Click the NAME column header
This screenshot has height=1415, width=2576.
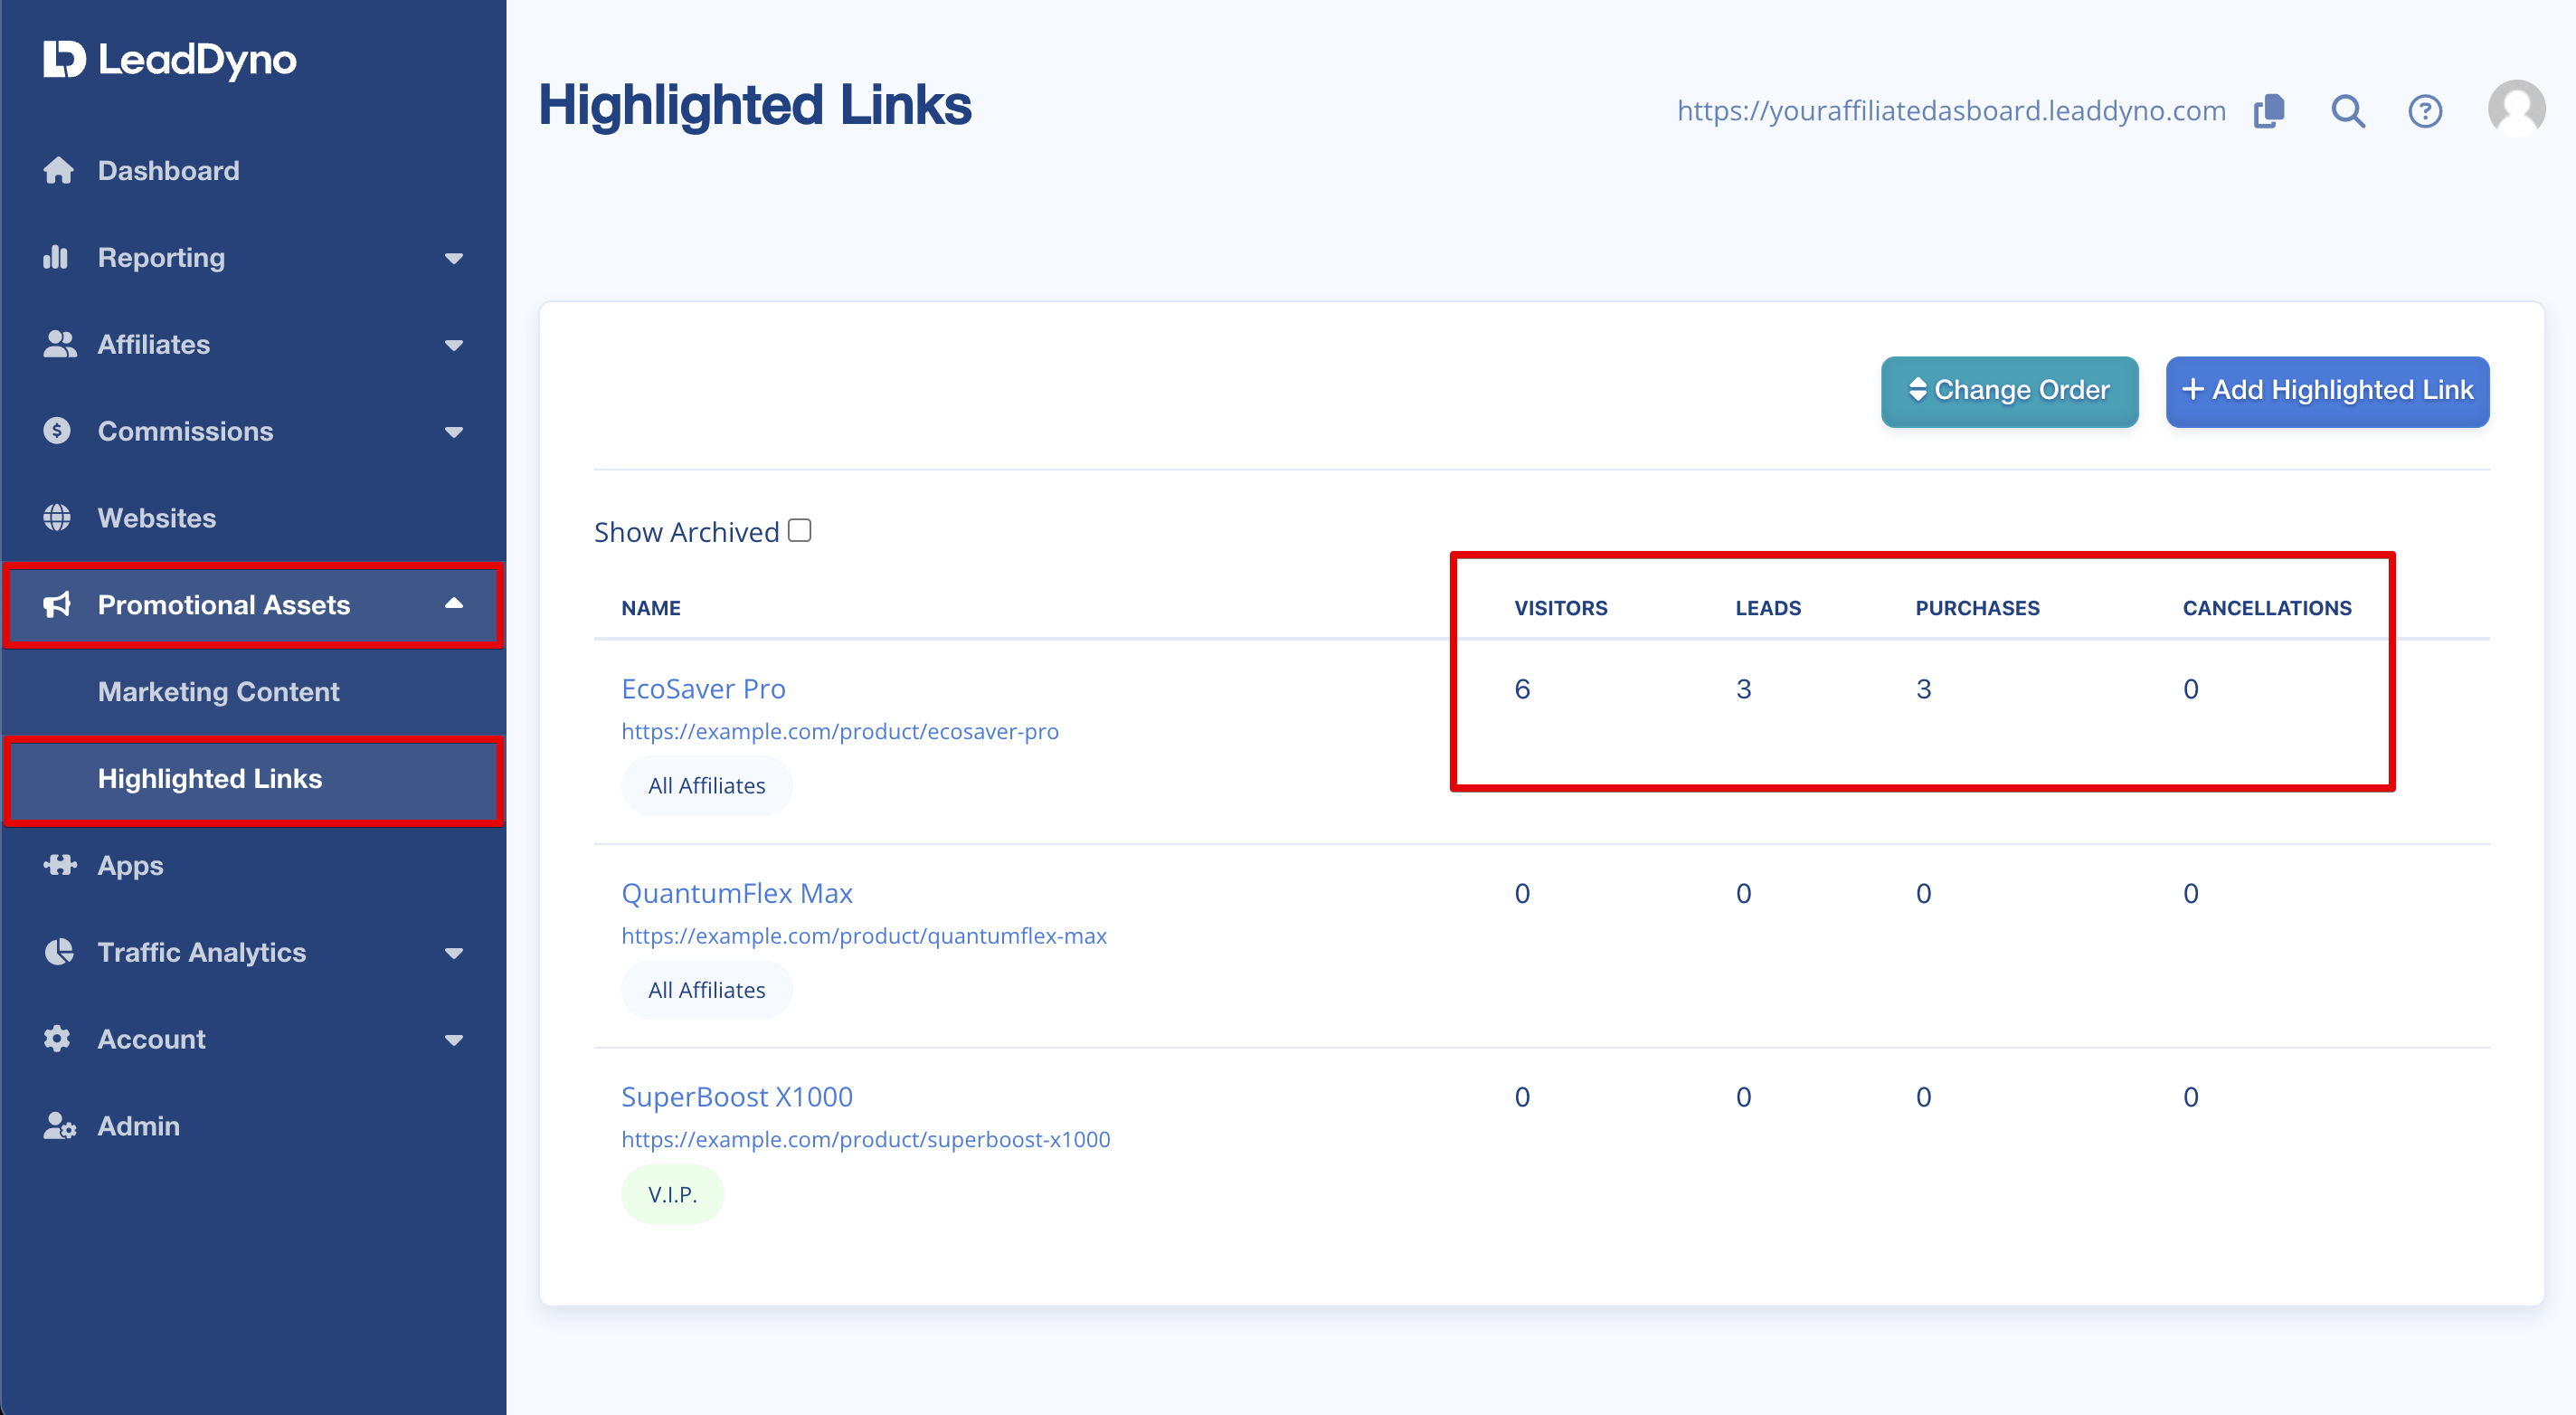(651, 608)
